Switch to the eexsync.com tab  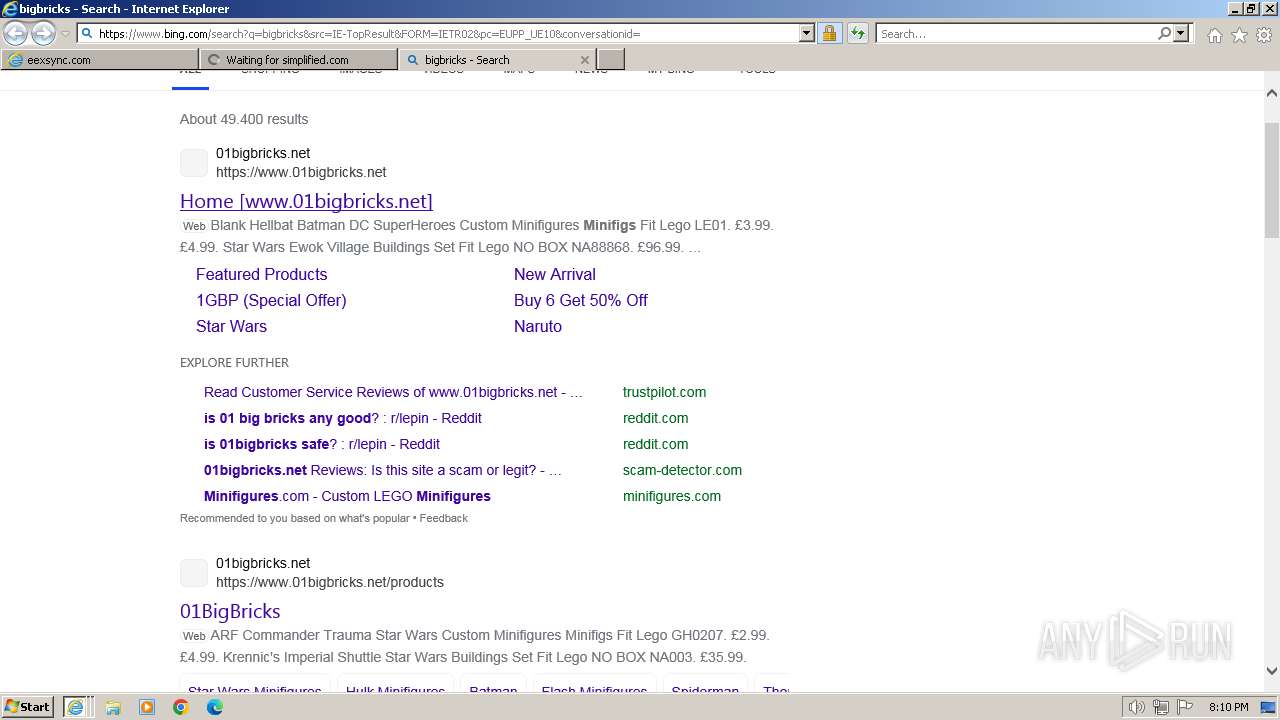[100, 60]
